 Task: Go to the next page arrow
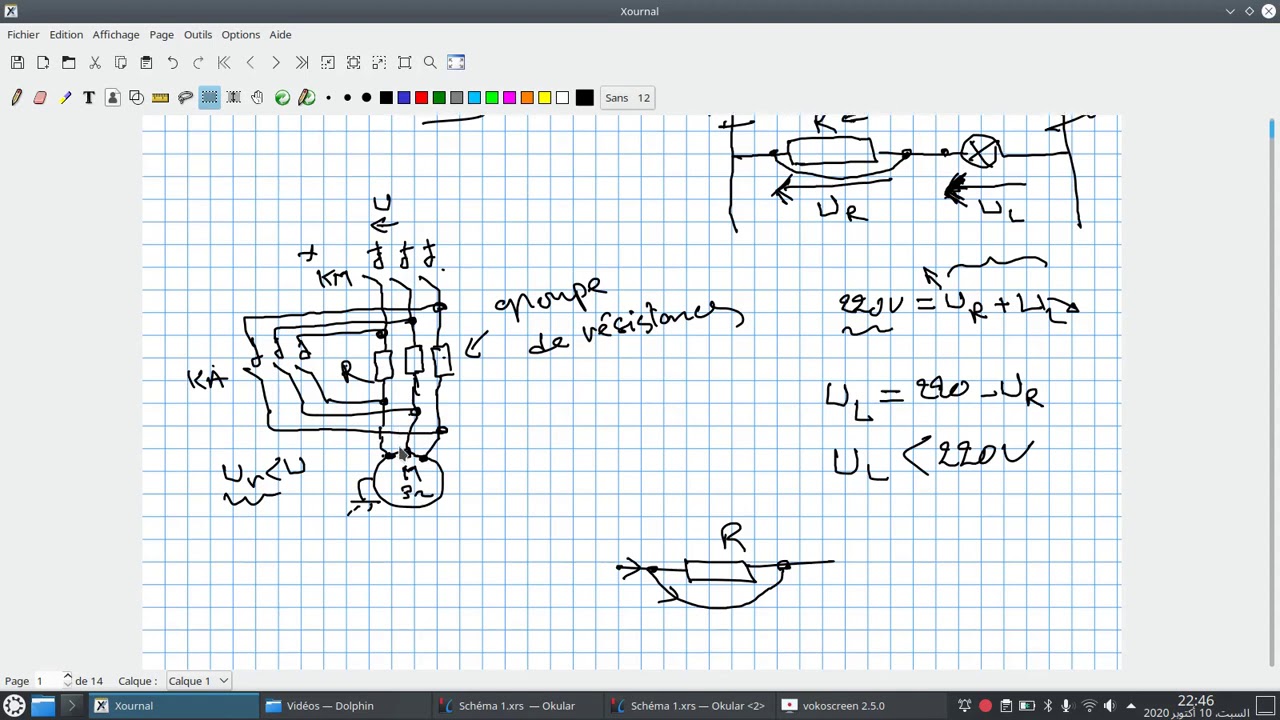(276, 63)
